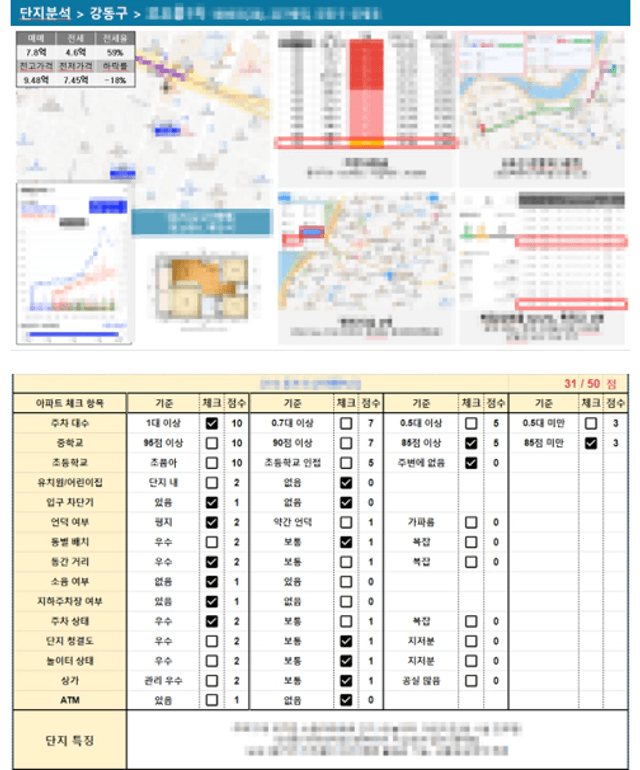The image size is (640, 770).
Task: Uncheck the 중학교 '85점 미만' checkbox
Action: (x=591, y=443)
